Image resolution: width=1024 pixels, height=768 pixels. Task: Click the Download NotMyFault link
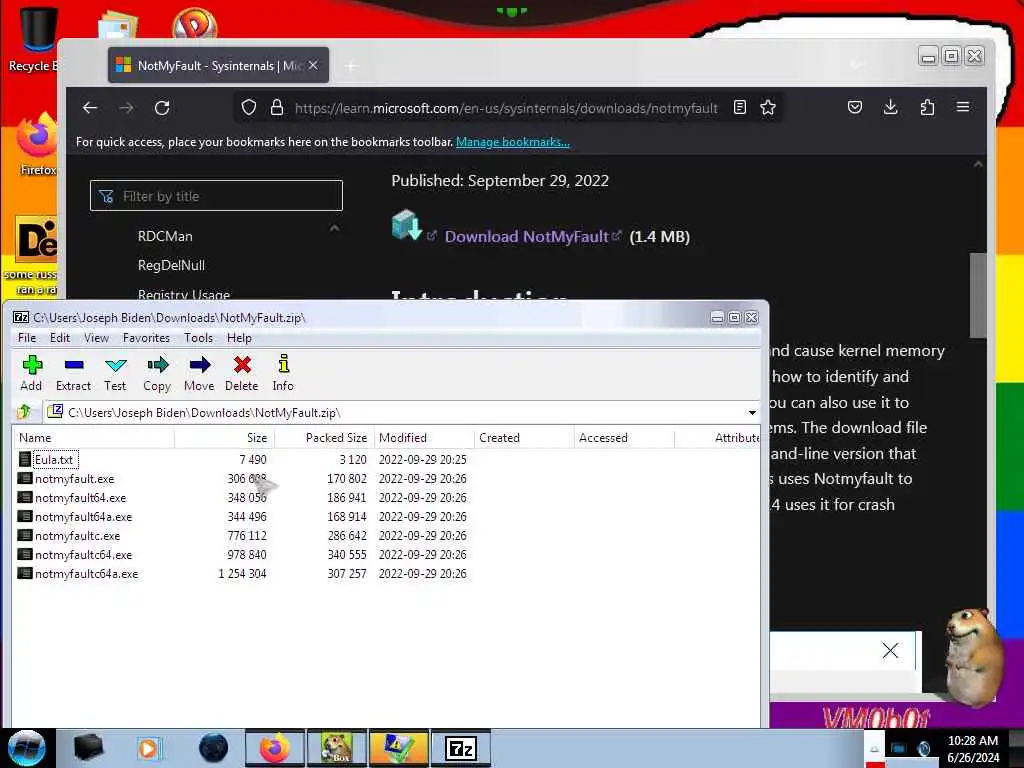pyautogui.click(x=526, y=236)
